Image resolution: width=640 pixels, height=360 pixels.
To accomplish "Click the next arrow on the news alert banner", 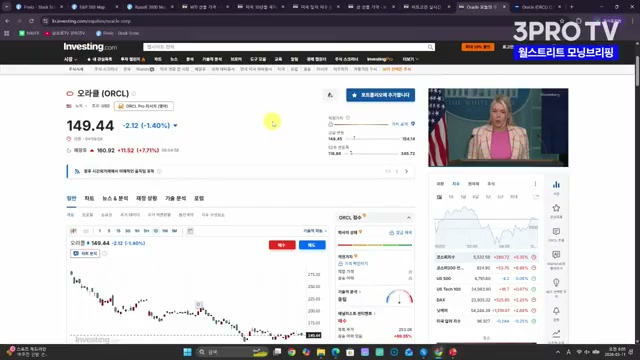I will [x=407, y=171].
